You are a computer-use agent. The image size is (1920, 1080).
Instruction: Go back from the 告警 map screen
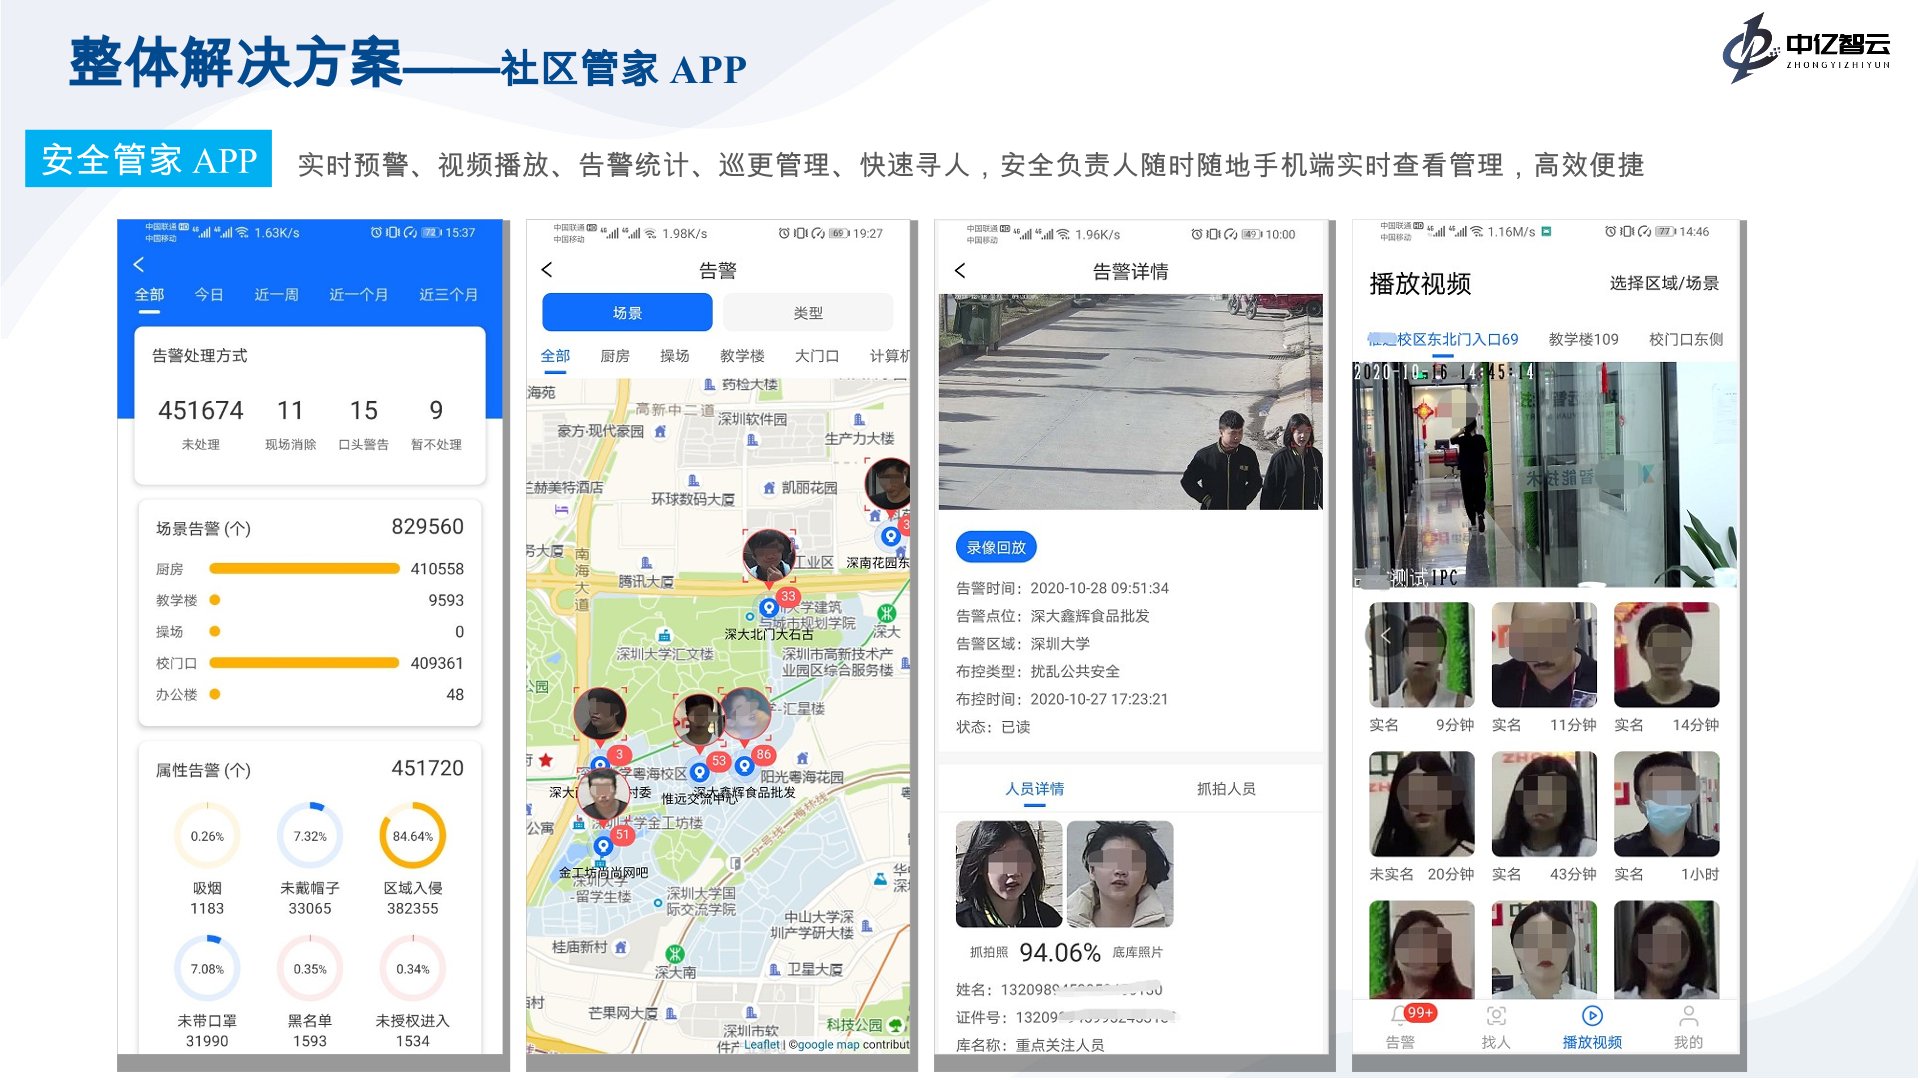(x=547, y=270)
